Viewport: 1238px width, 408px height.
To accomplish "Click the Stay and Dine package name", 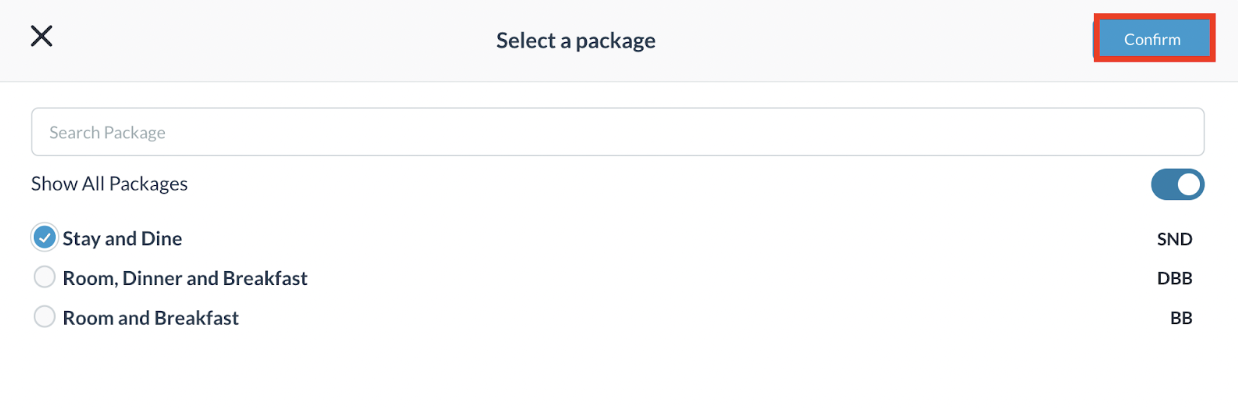I will pos(122,239).
